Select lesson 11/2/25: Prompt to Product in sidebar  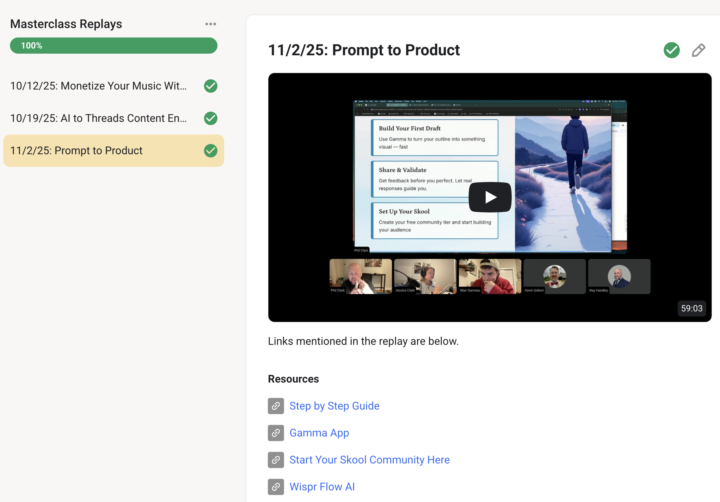113,151
